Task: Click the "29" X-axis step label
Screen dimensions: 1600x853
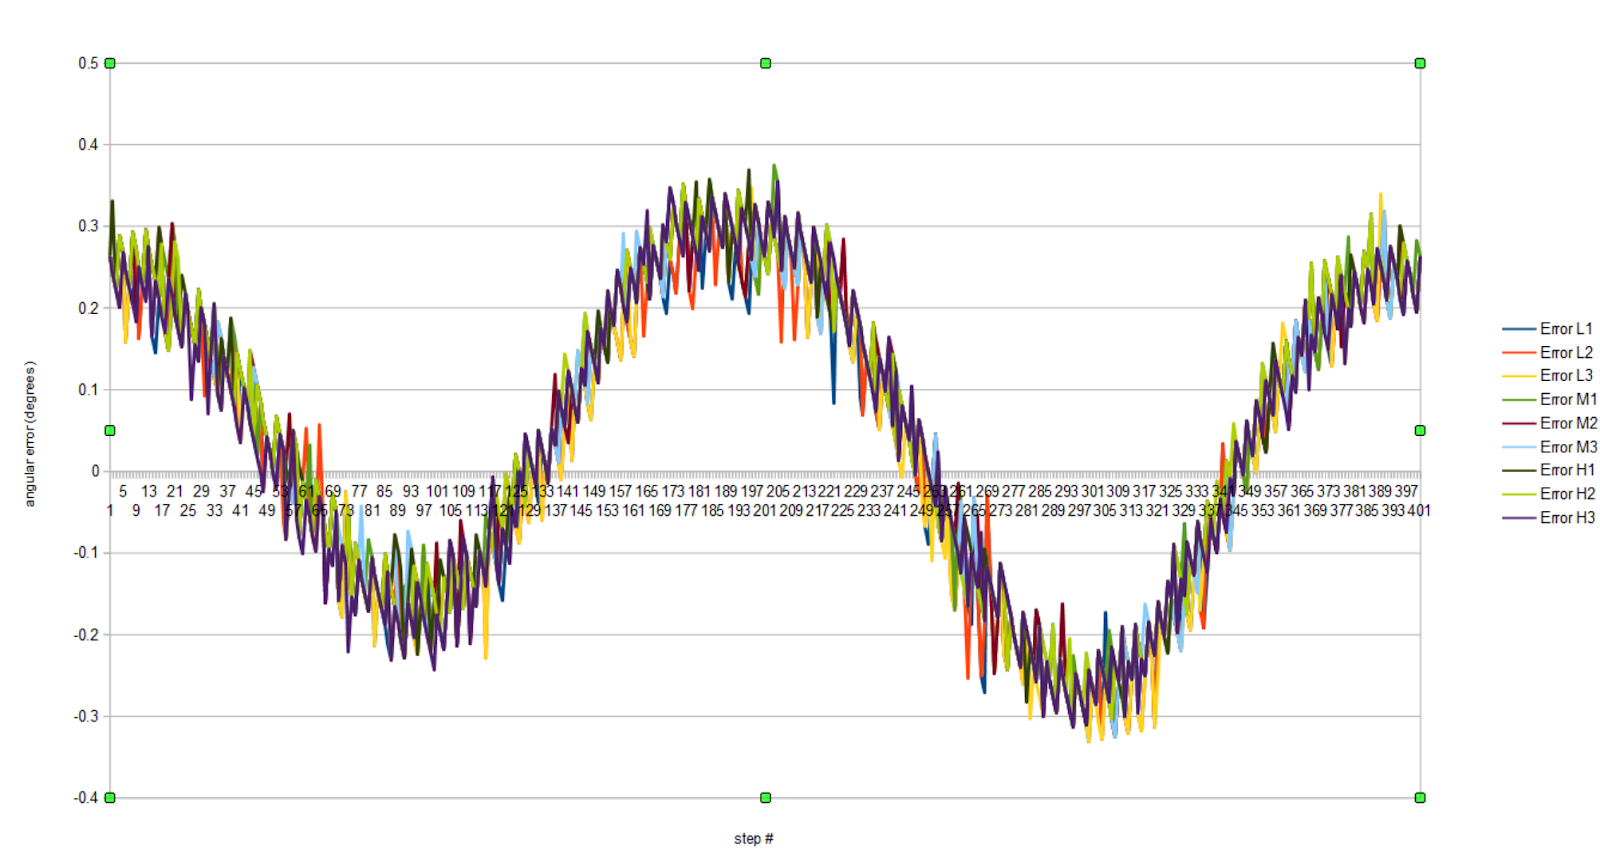Action: pos(201,491)
